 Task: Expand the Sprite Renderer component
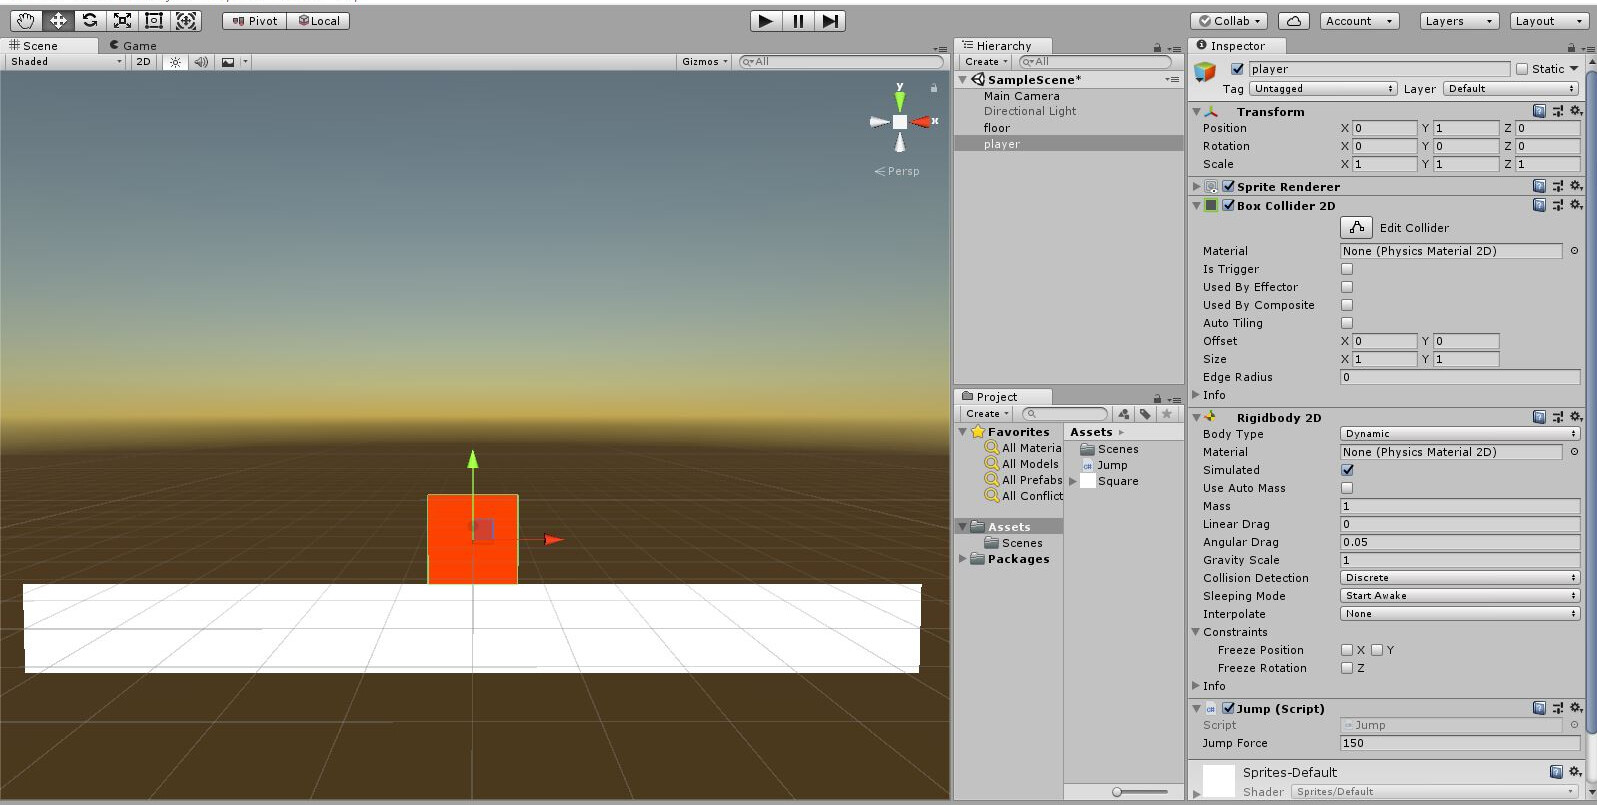[1196, 186]
